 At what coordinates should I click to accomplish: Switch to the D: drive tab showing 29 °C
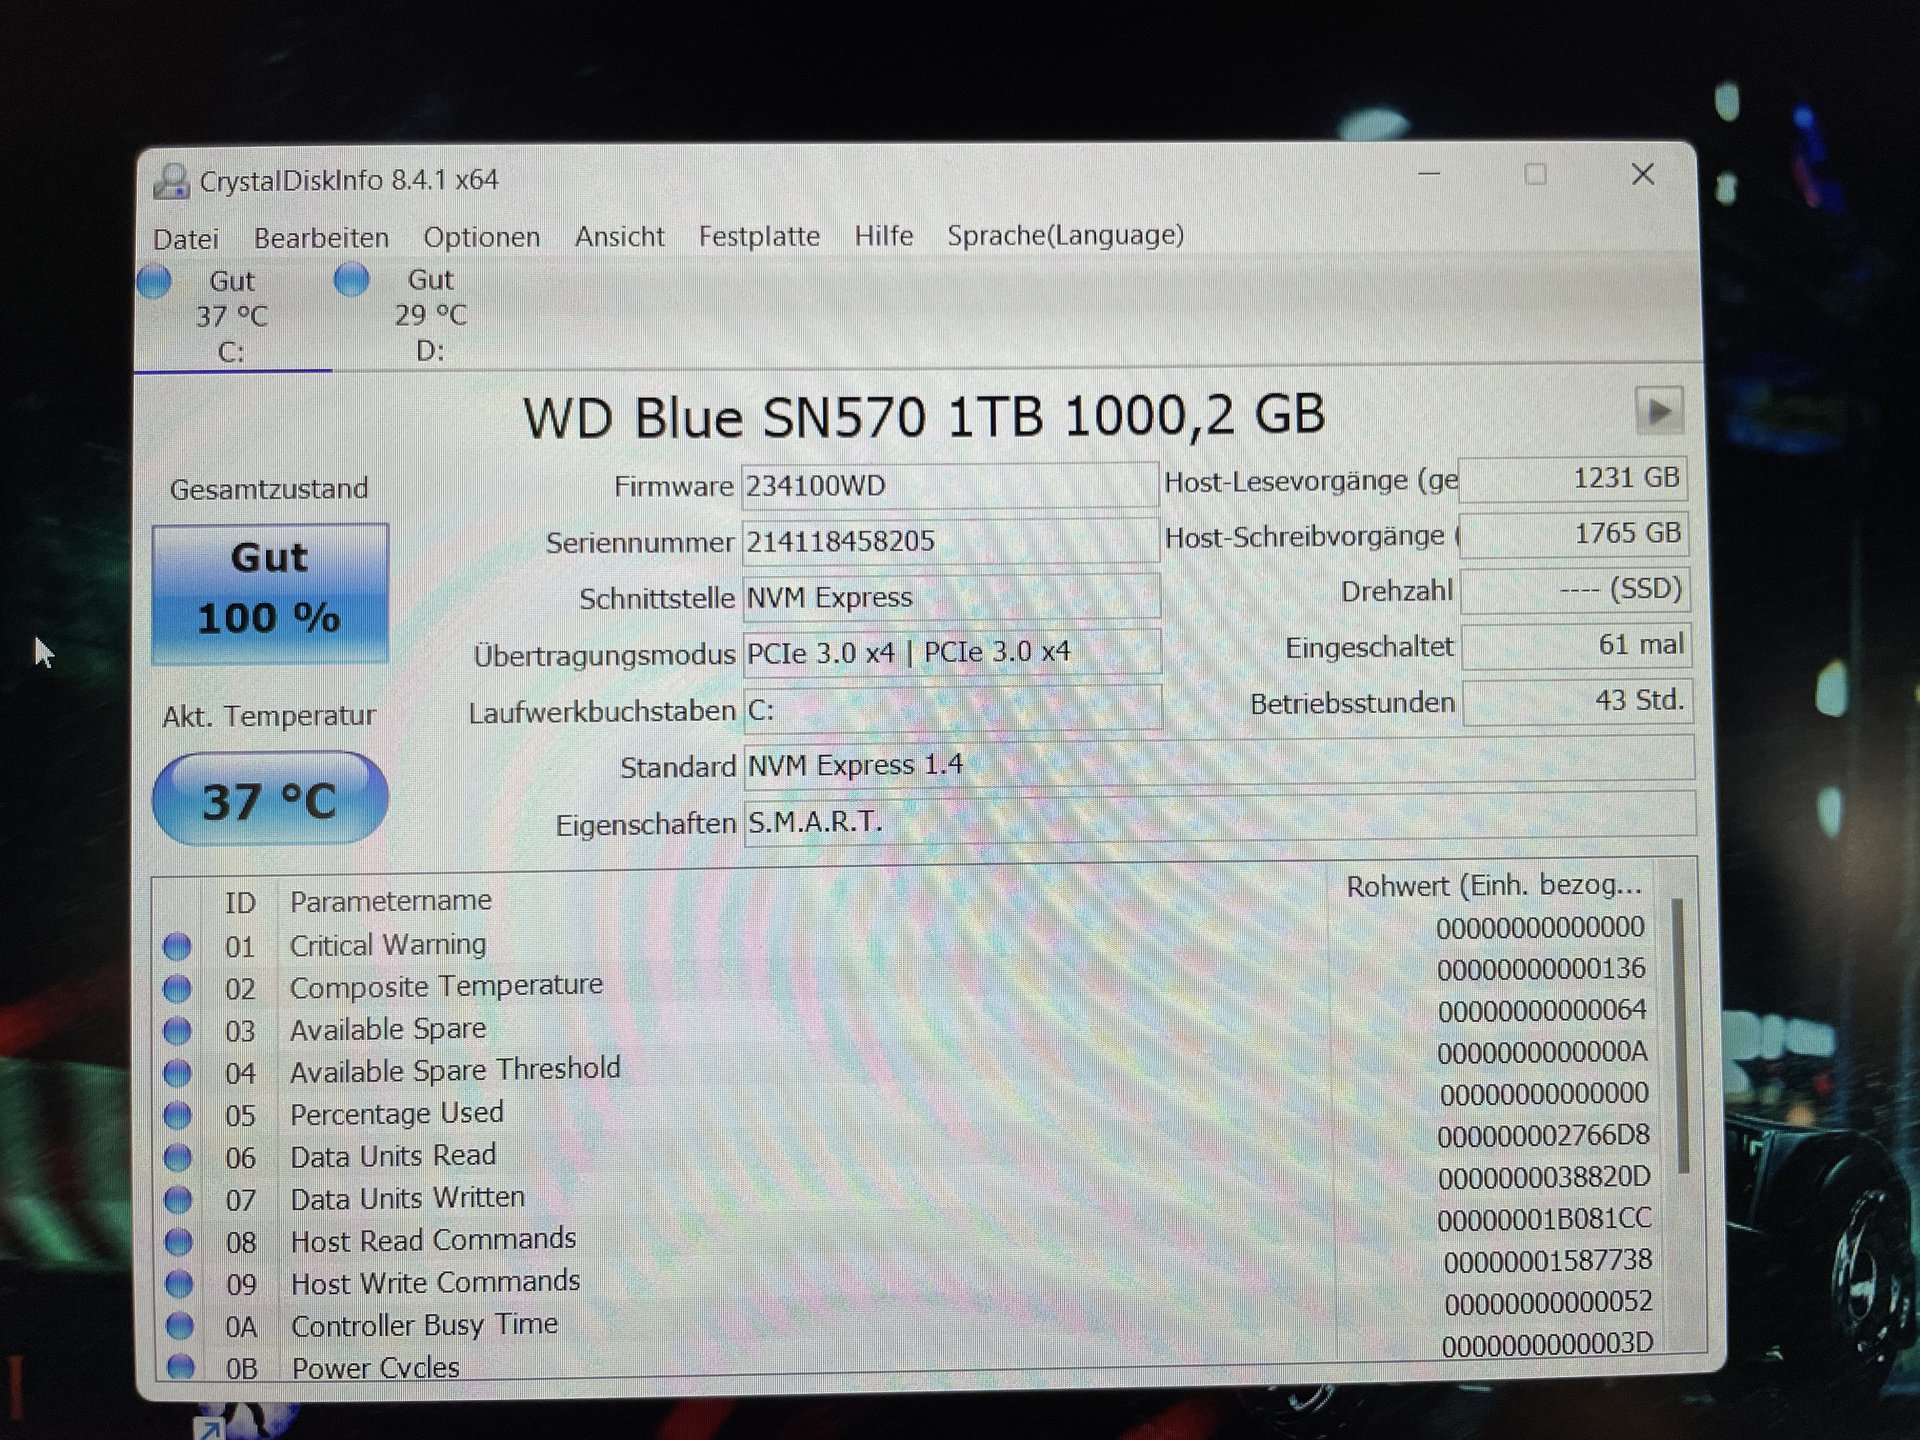[x=431, y=314]
